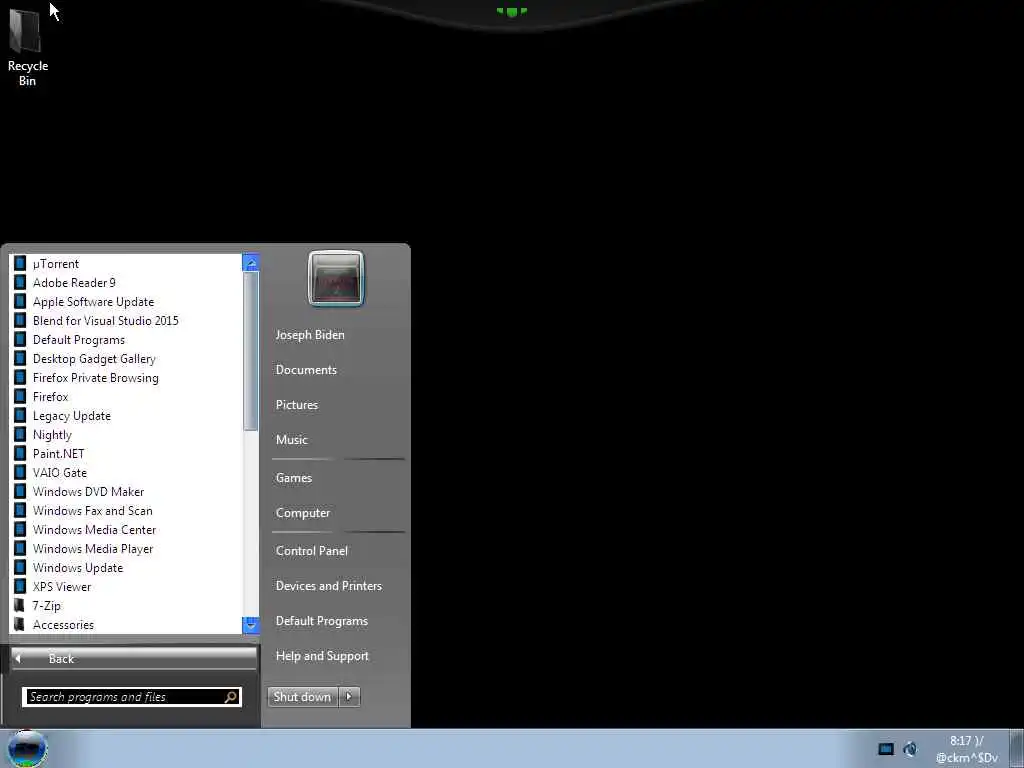Click the Apple Software Update icon

[x=20, y=301]
